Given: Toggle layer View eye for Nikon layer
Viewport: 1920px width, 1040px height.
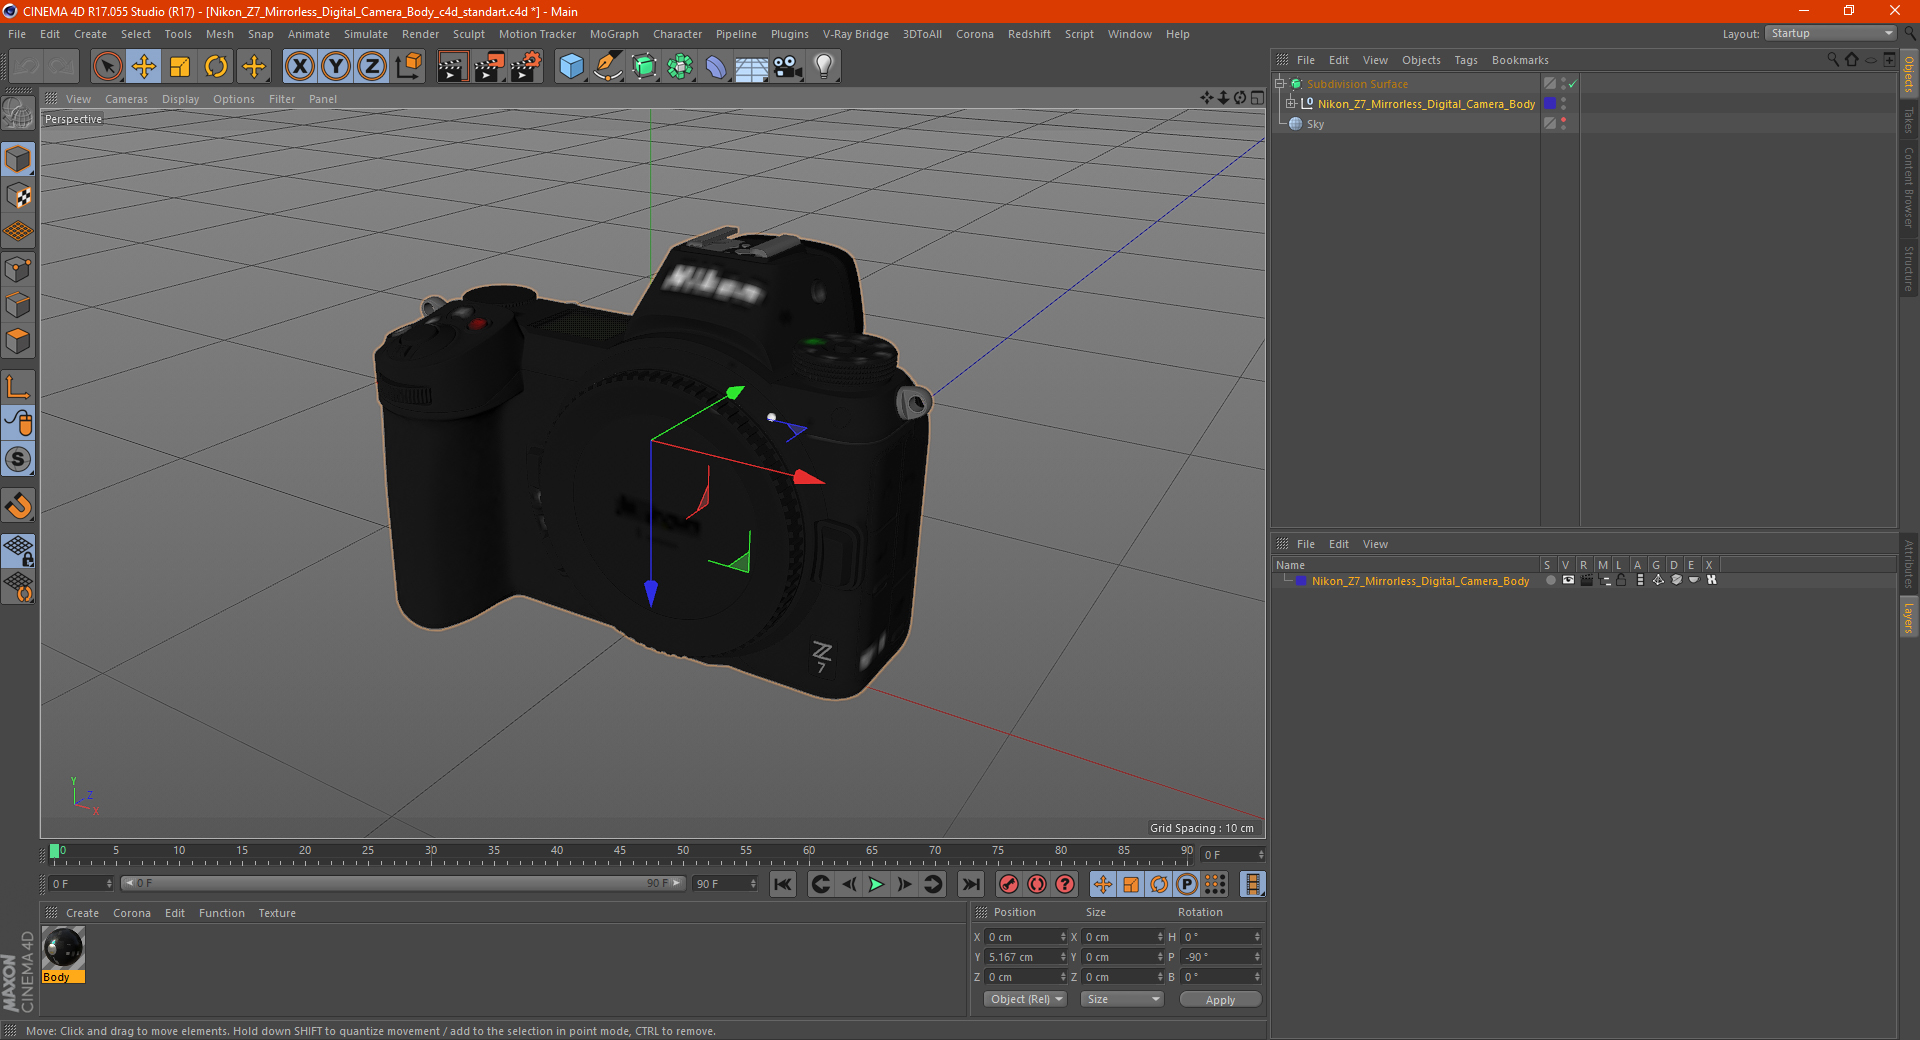Looking at the screenshot, I should point(1568,580).
